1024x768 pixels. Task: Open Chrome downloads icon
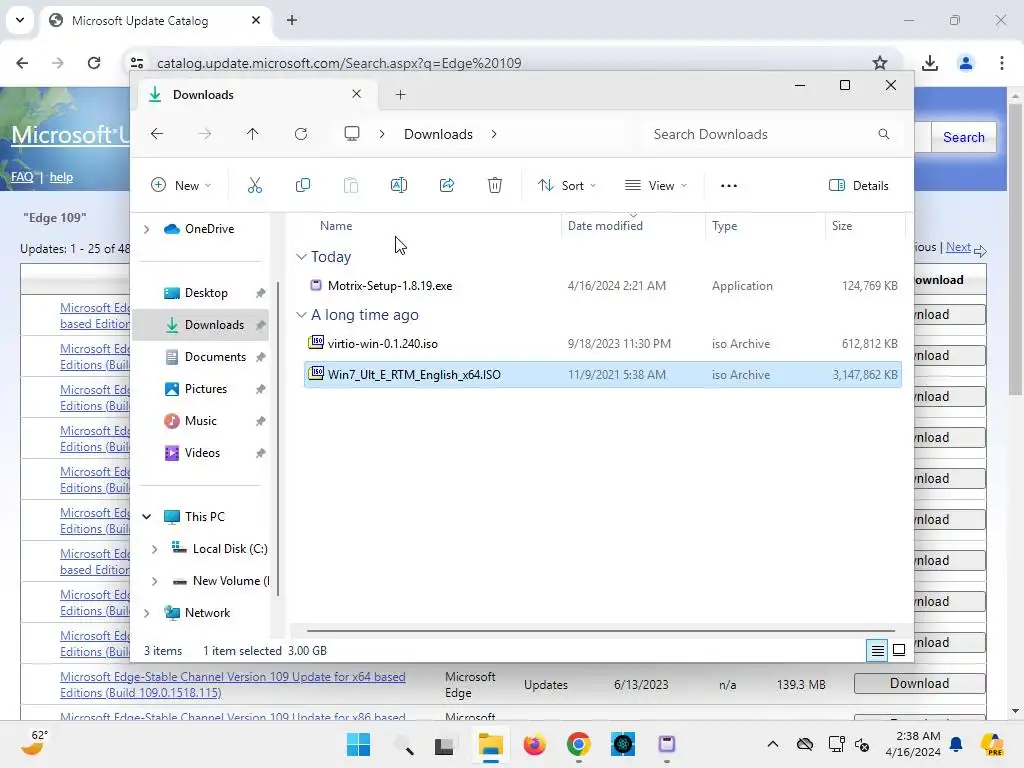(x=930, y=63)
